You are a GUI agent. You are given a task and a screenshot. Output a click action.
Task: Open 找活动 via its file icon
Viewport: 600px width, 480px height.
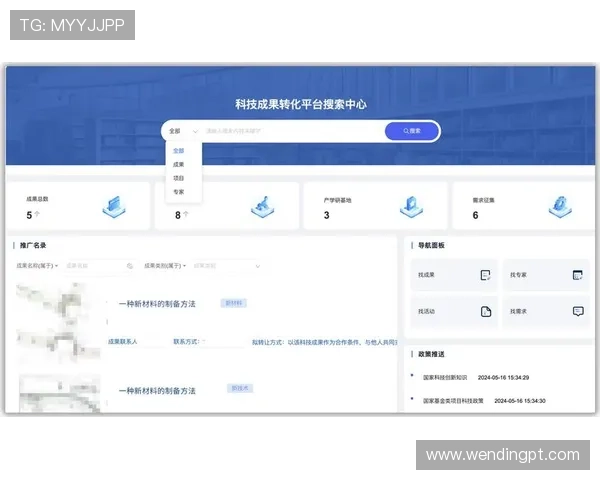click(x=486, y=312)
